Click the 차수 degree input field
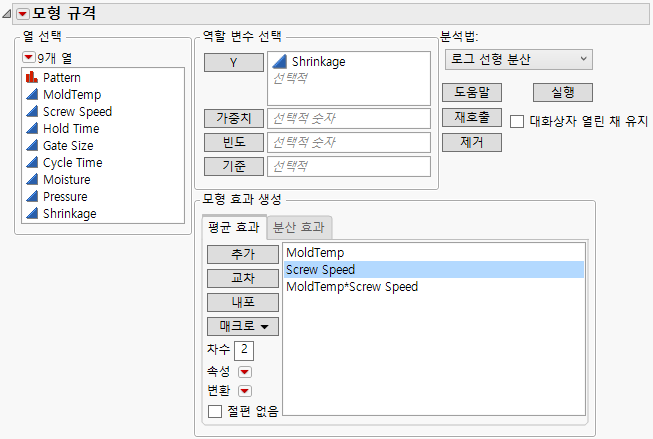This screenshot has height=439, width=653. coord(244,350)
